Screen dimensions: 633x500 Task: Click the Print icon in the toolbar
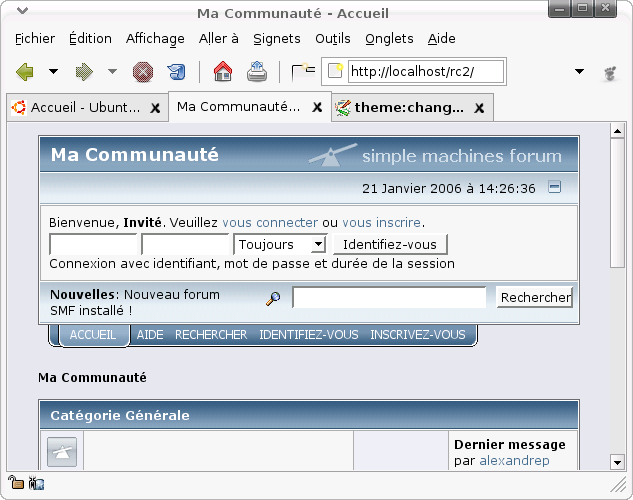pyautogui.click(x=257, y=72)
